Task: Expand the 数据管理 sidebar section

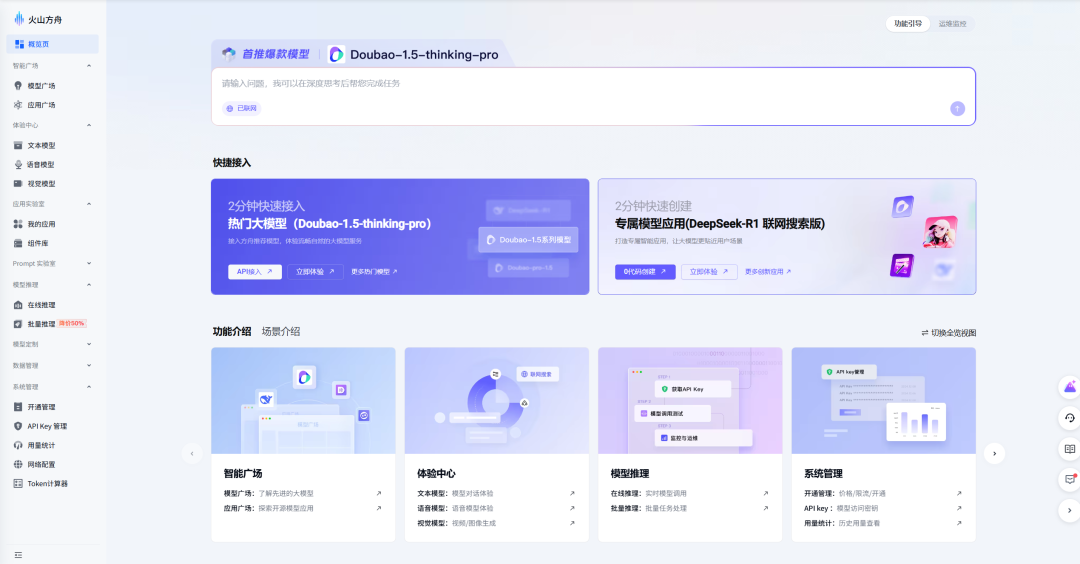Action: point(89,366)
